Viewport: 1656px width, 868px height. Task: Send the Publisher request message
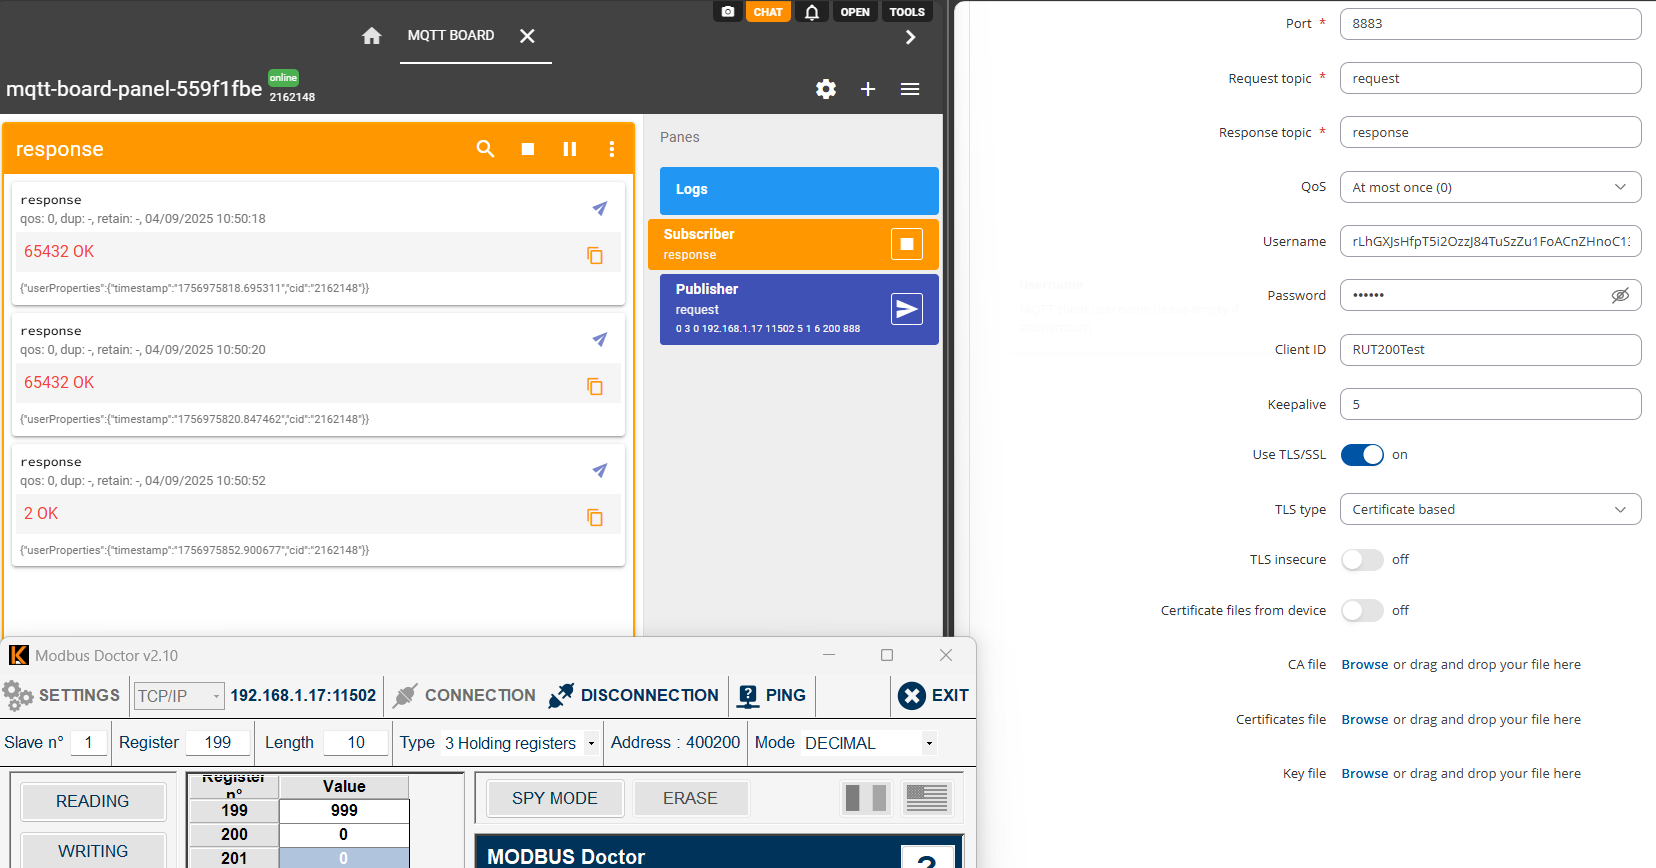click(906, 309)
